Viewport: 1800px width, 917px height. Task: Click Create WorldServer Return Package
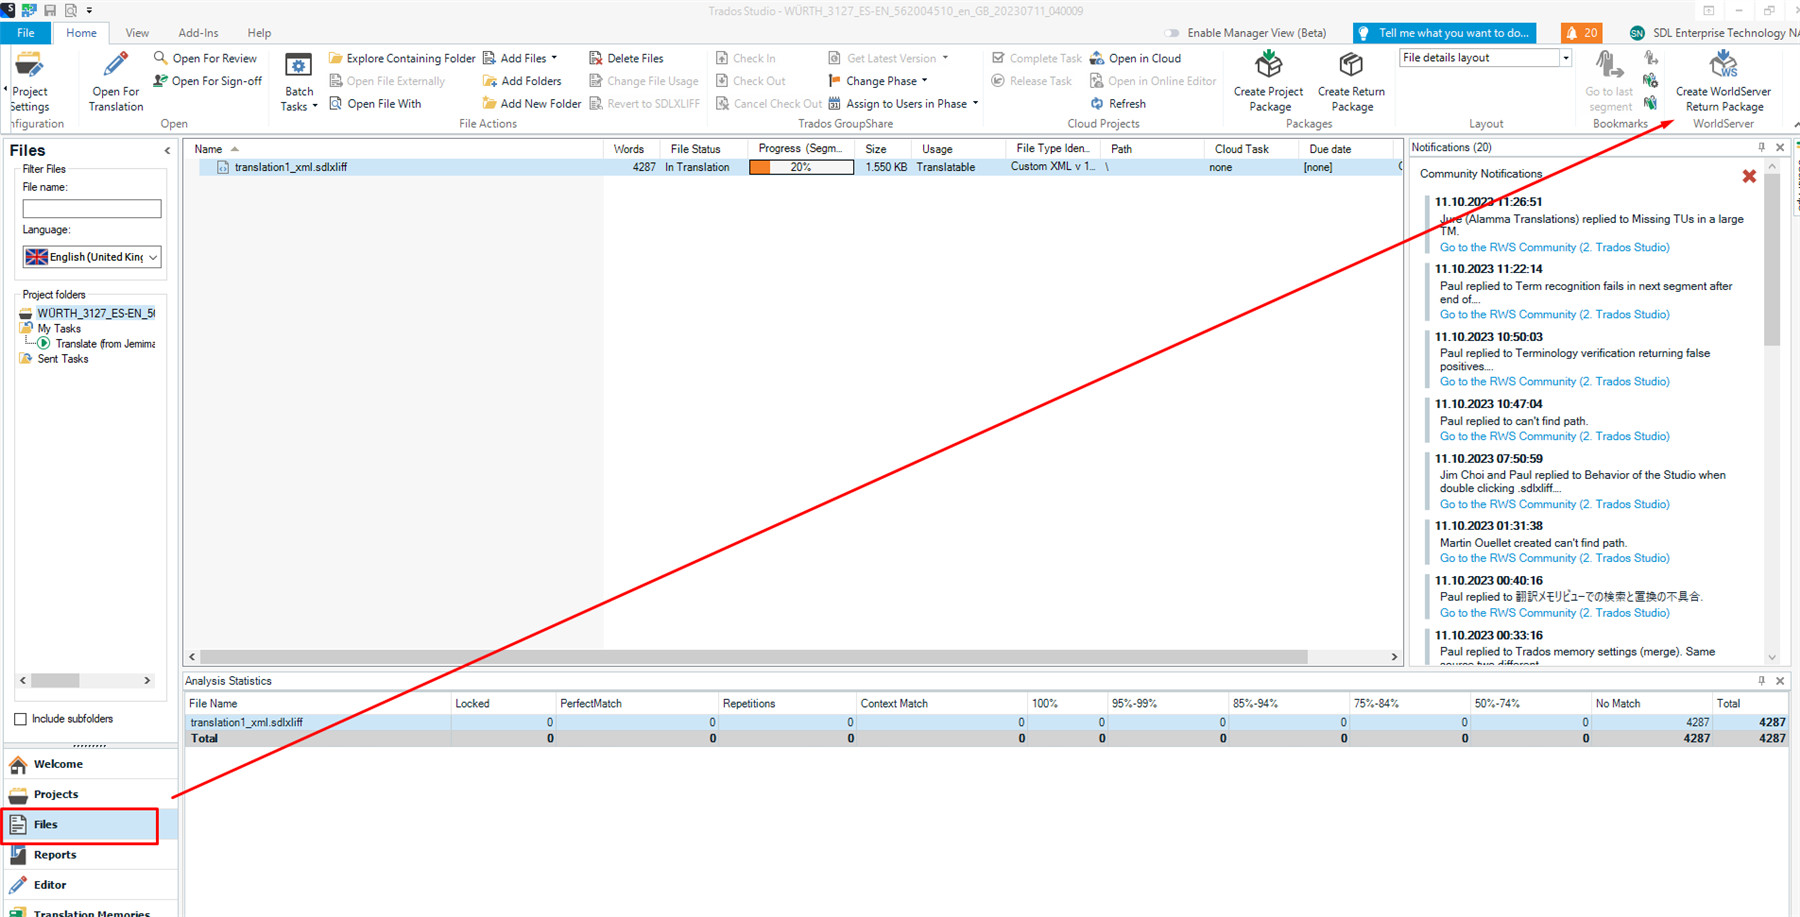coord(1723,82)
